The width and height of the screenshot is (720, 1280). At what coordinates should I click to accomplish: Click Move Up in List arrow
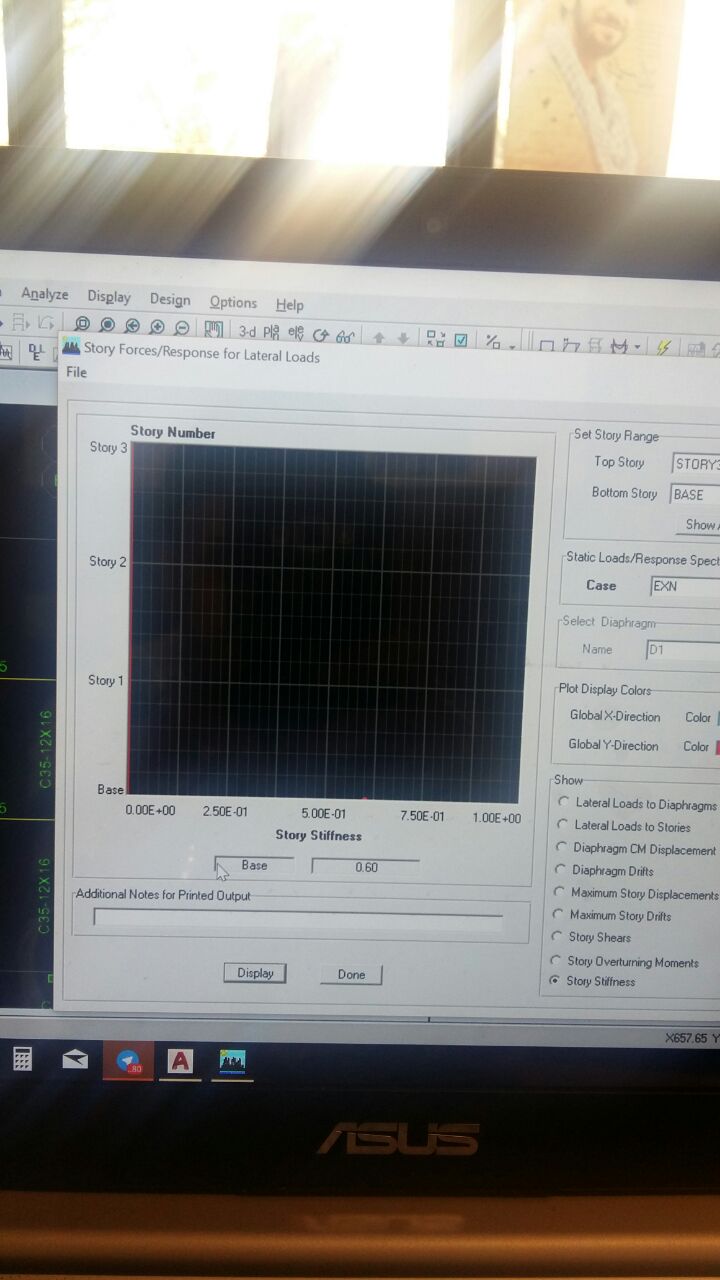click(x=379, y=338)
